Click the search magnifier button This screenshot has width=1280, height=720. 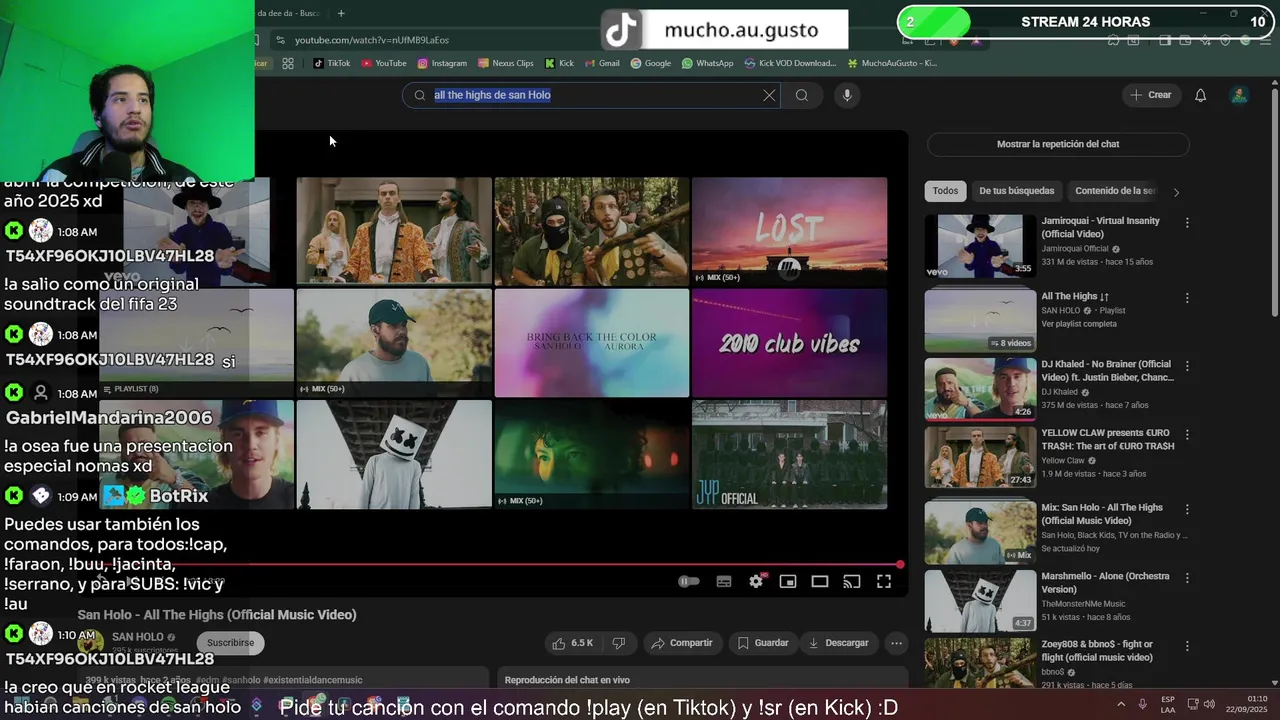click(802, 95)
